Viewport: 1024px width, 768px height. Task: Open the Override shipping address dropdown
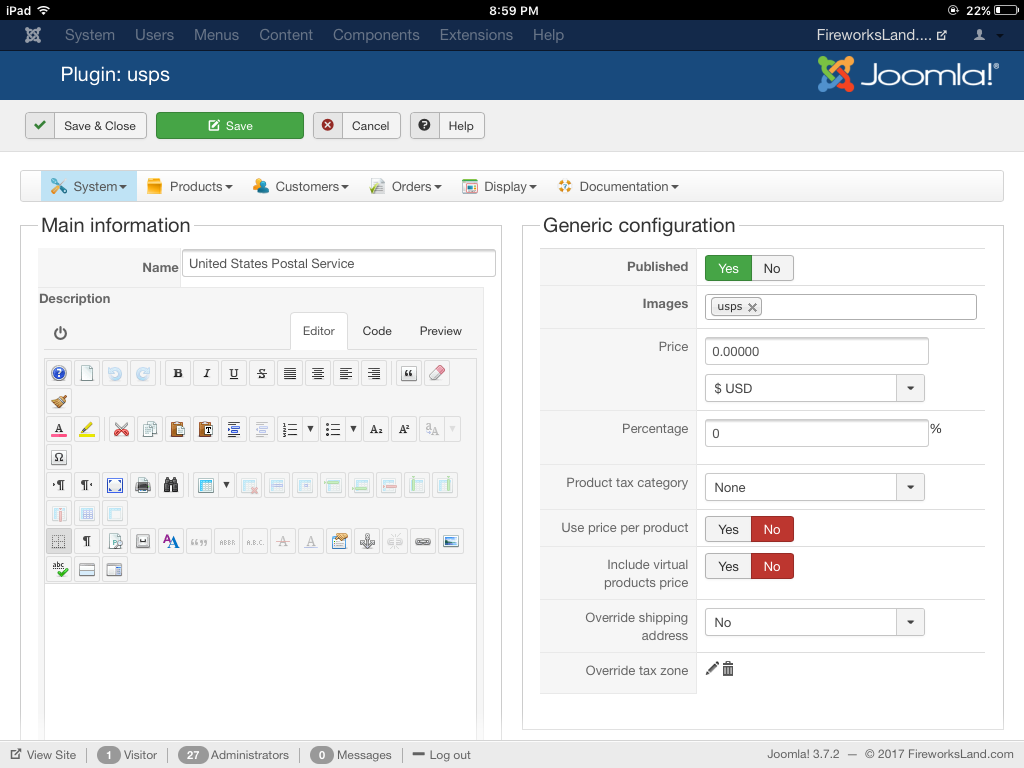[814, 622]
